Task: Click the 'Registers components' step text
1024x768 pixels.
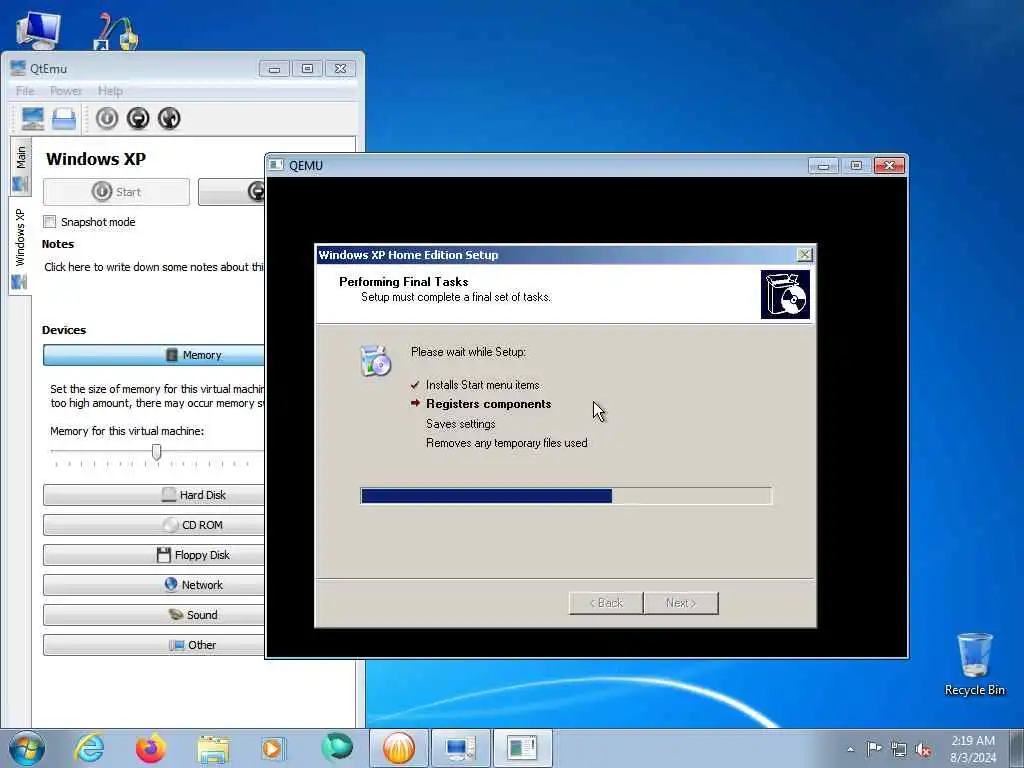Action: [488, 404]
